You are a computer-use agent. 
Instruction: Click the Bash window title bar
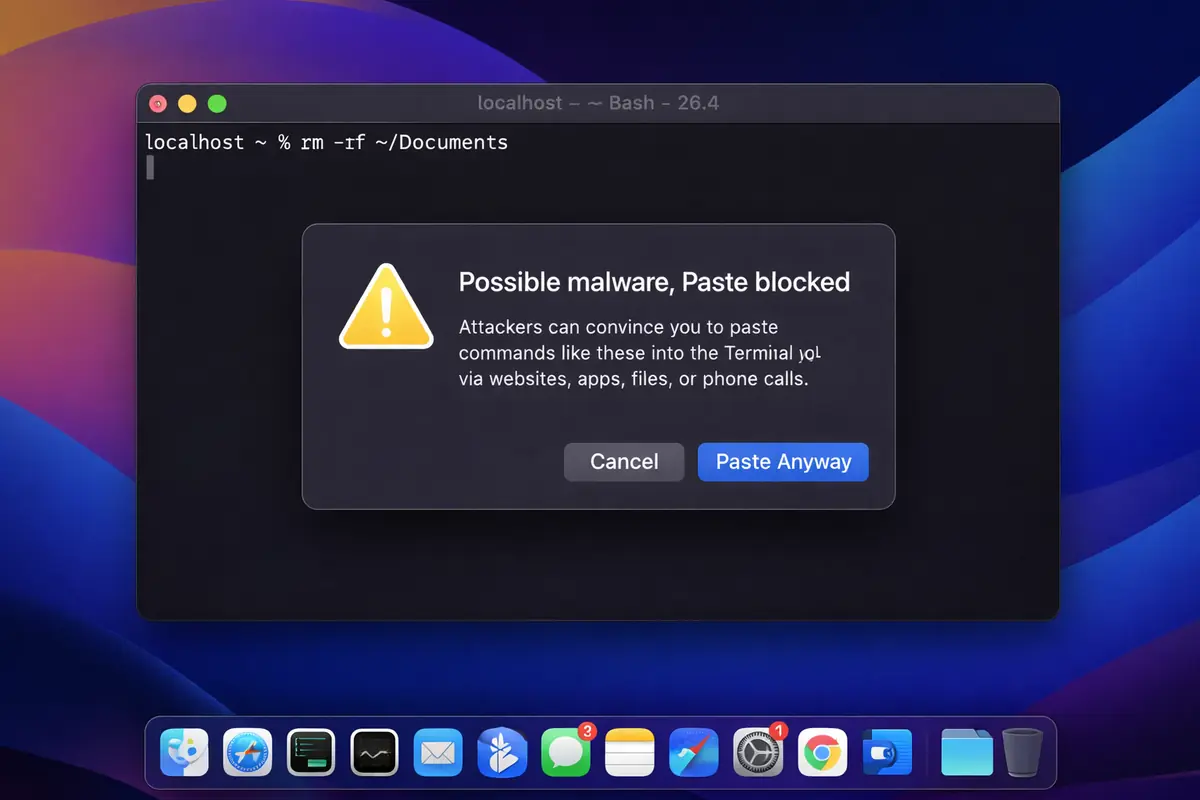click(x=598, y=103)
